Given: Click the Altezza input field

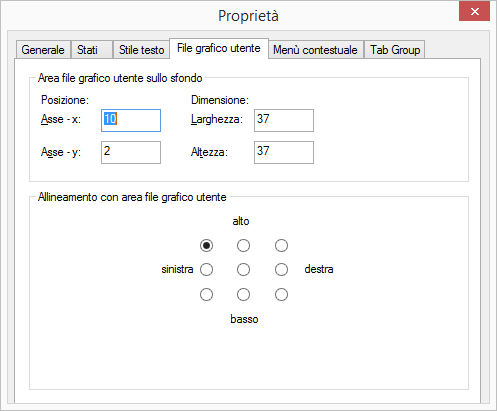Looking at the screenshot, I should pos(284,152).
